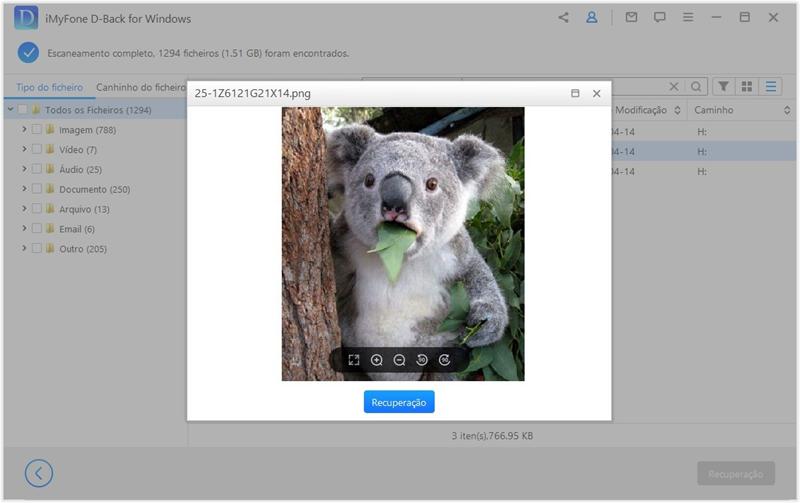Go back with the circular arrow button

click(x=39, y=473)
